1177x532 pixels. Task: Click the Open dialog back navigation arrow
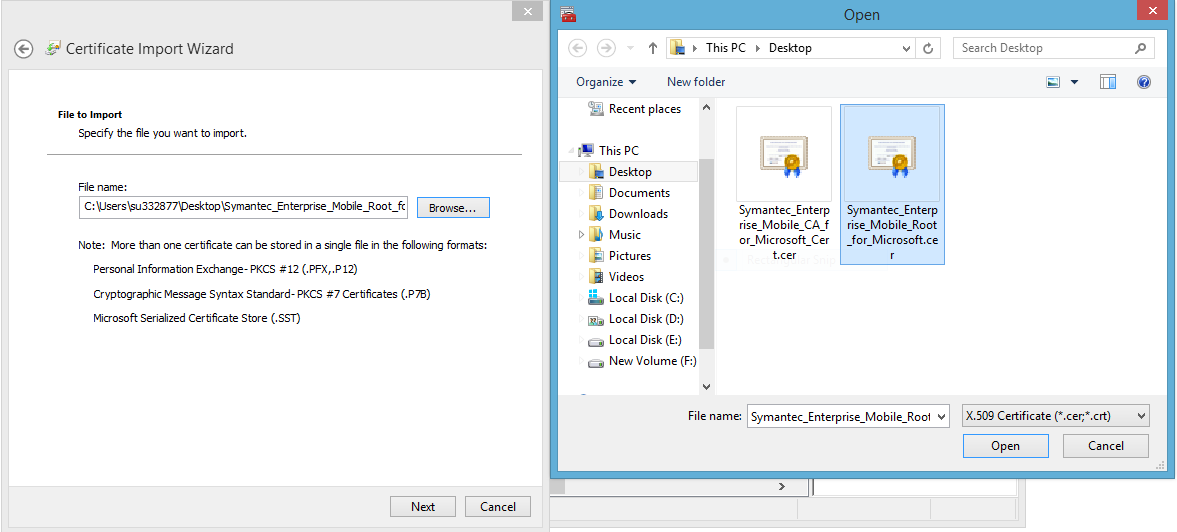click(577, 48)
